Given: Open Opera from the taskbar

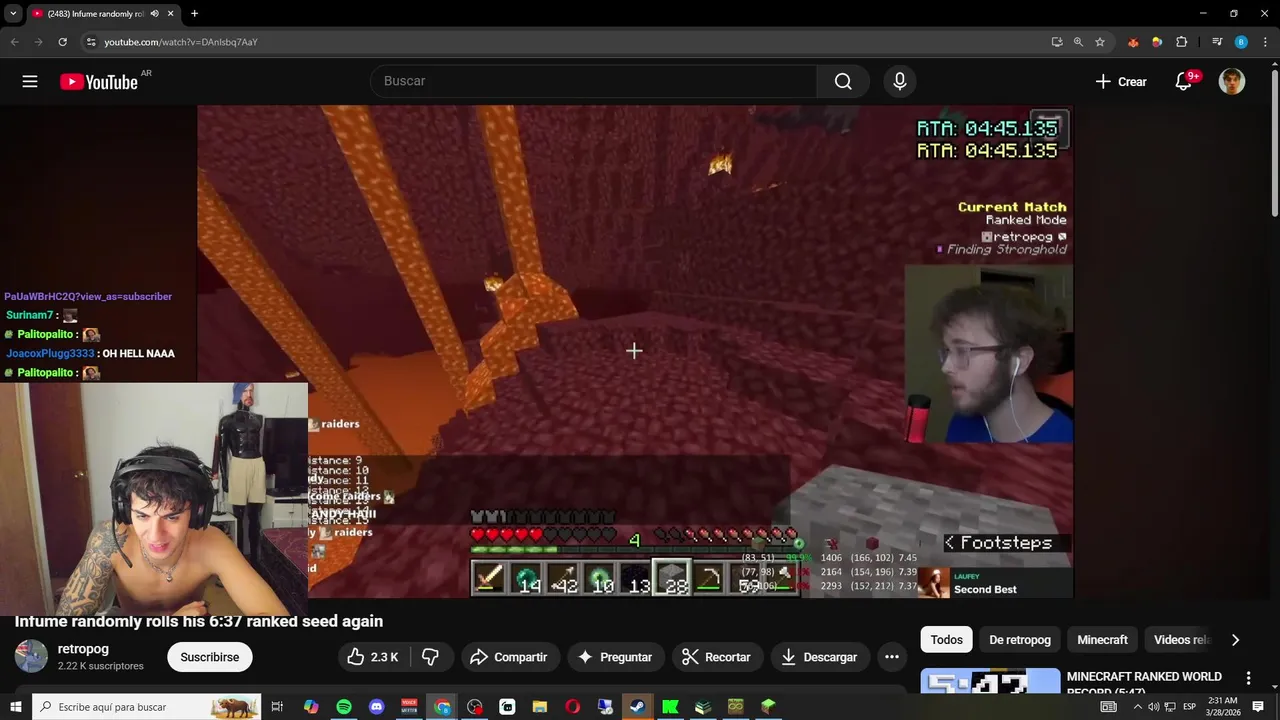Looking at the screenshot, I should [x=572, y=707].
